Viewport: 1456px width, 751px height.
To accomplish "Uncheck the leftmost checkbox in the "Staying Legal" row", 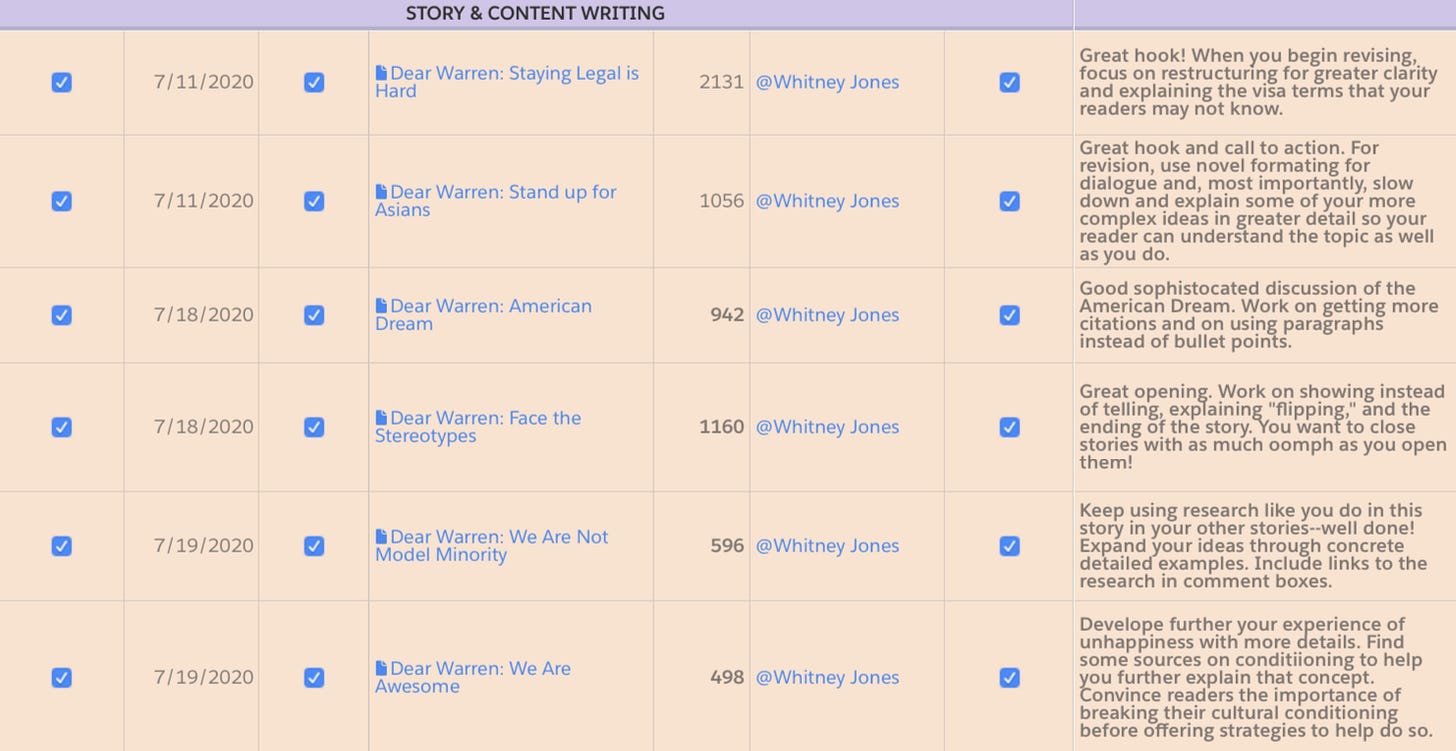I will click(x=61, y=82).
